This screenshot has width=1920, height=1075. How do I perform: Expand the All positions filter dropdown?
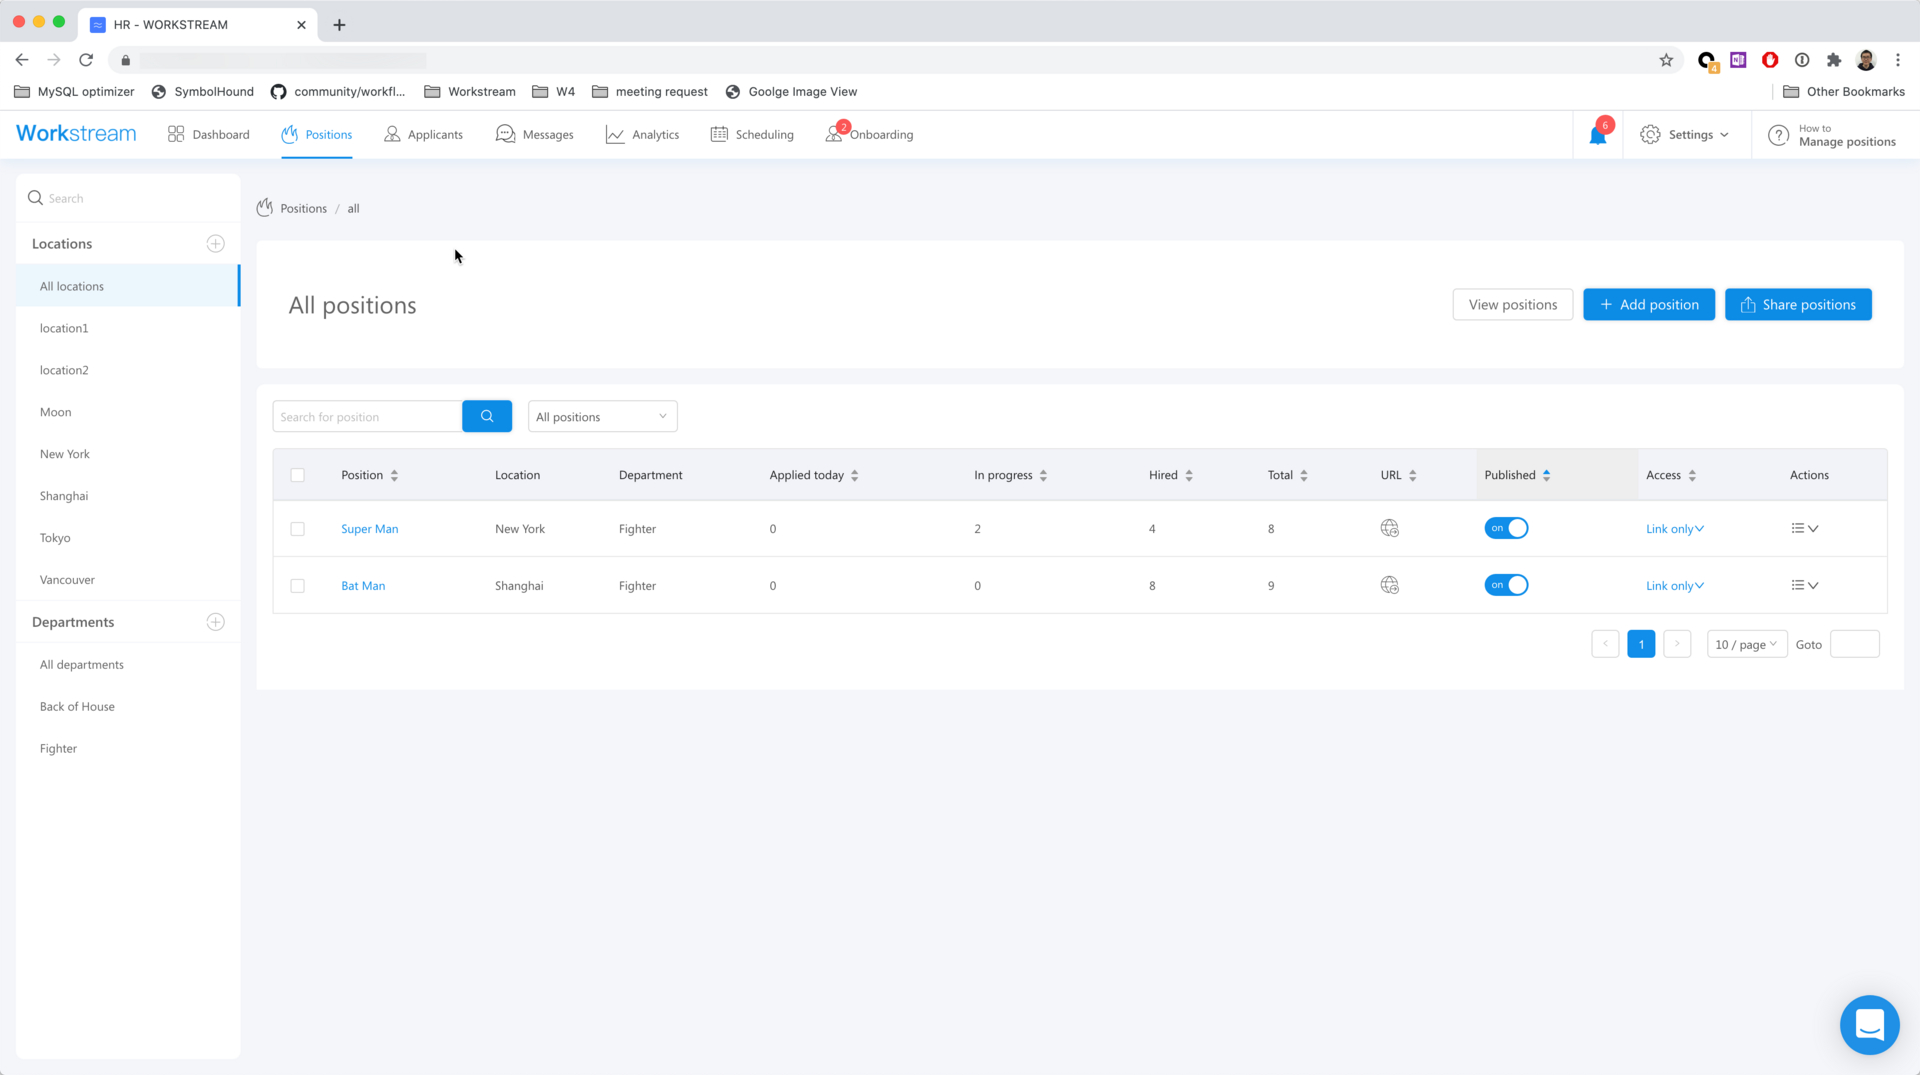tap(602, 417)
